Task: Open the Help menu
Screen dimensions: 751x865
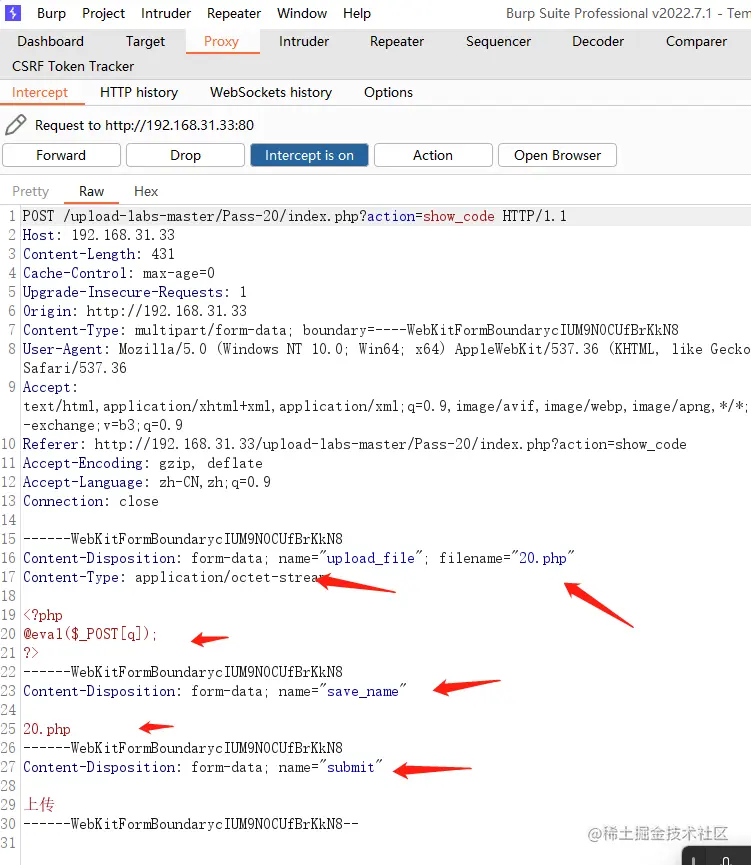Action: click(x=356, y=13)
